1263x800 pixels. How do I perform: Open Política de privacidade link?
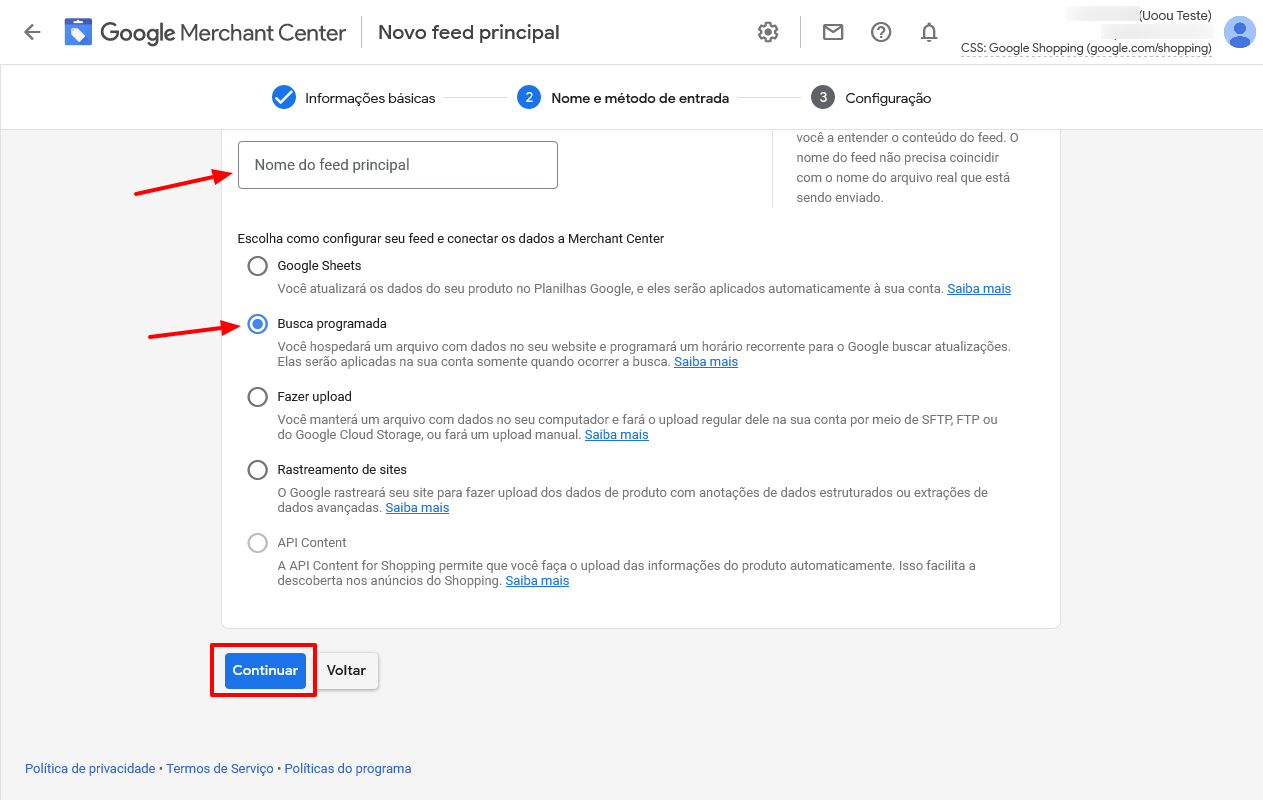click(90, 769)
